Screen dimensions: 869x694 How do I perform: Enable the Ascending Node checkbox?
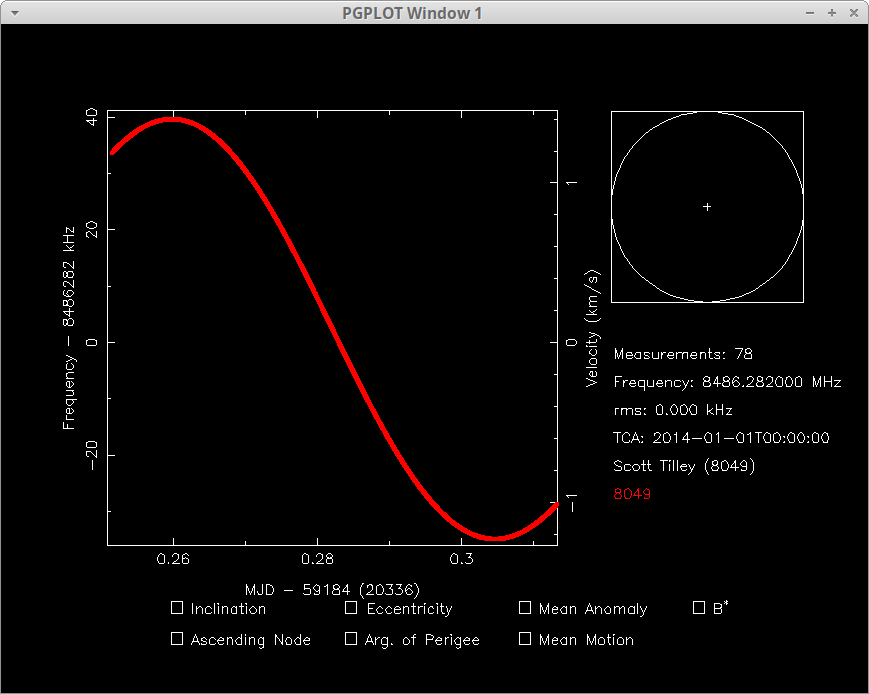(177, 638)
